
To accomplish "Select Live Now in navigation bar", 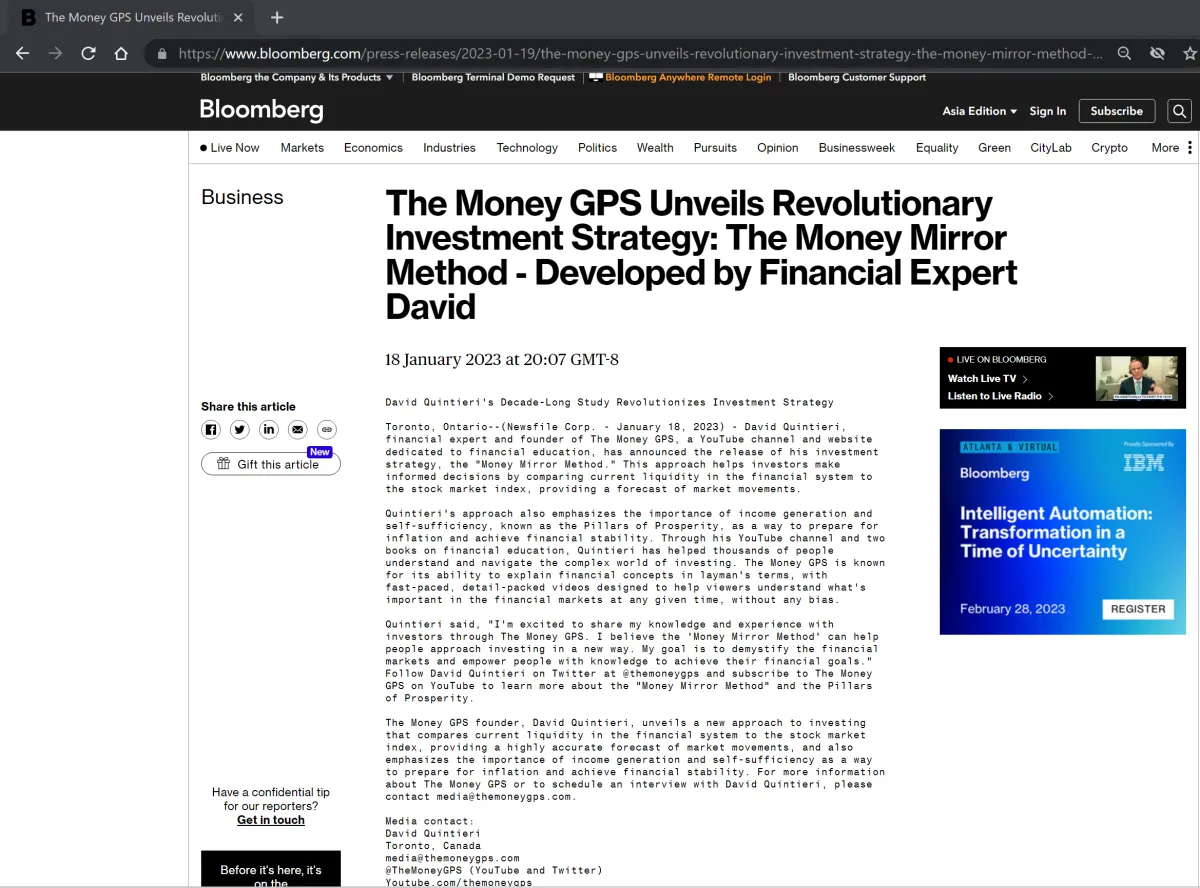I will (230, 148).
